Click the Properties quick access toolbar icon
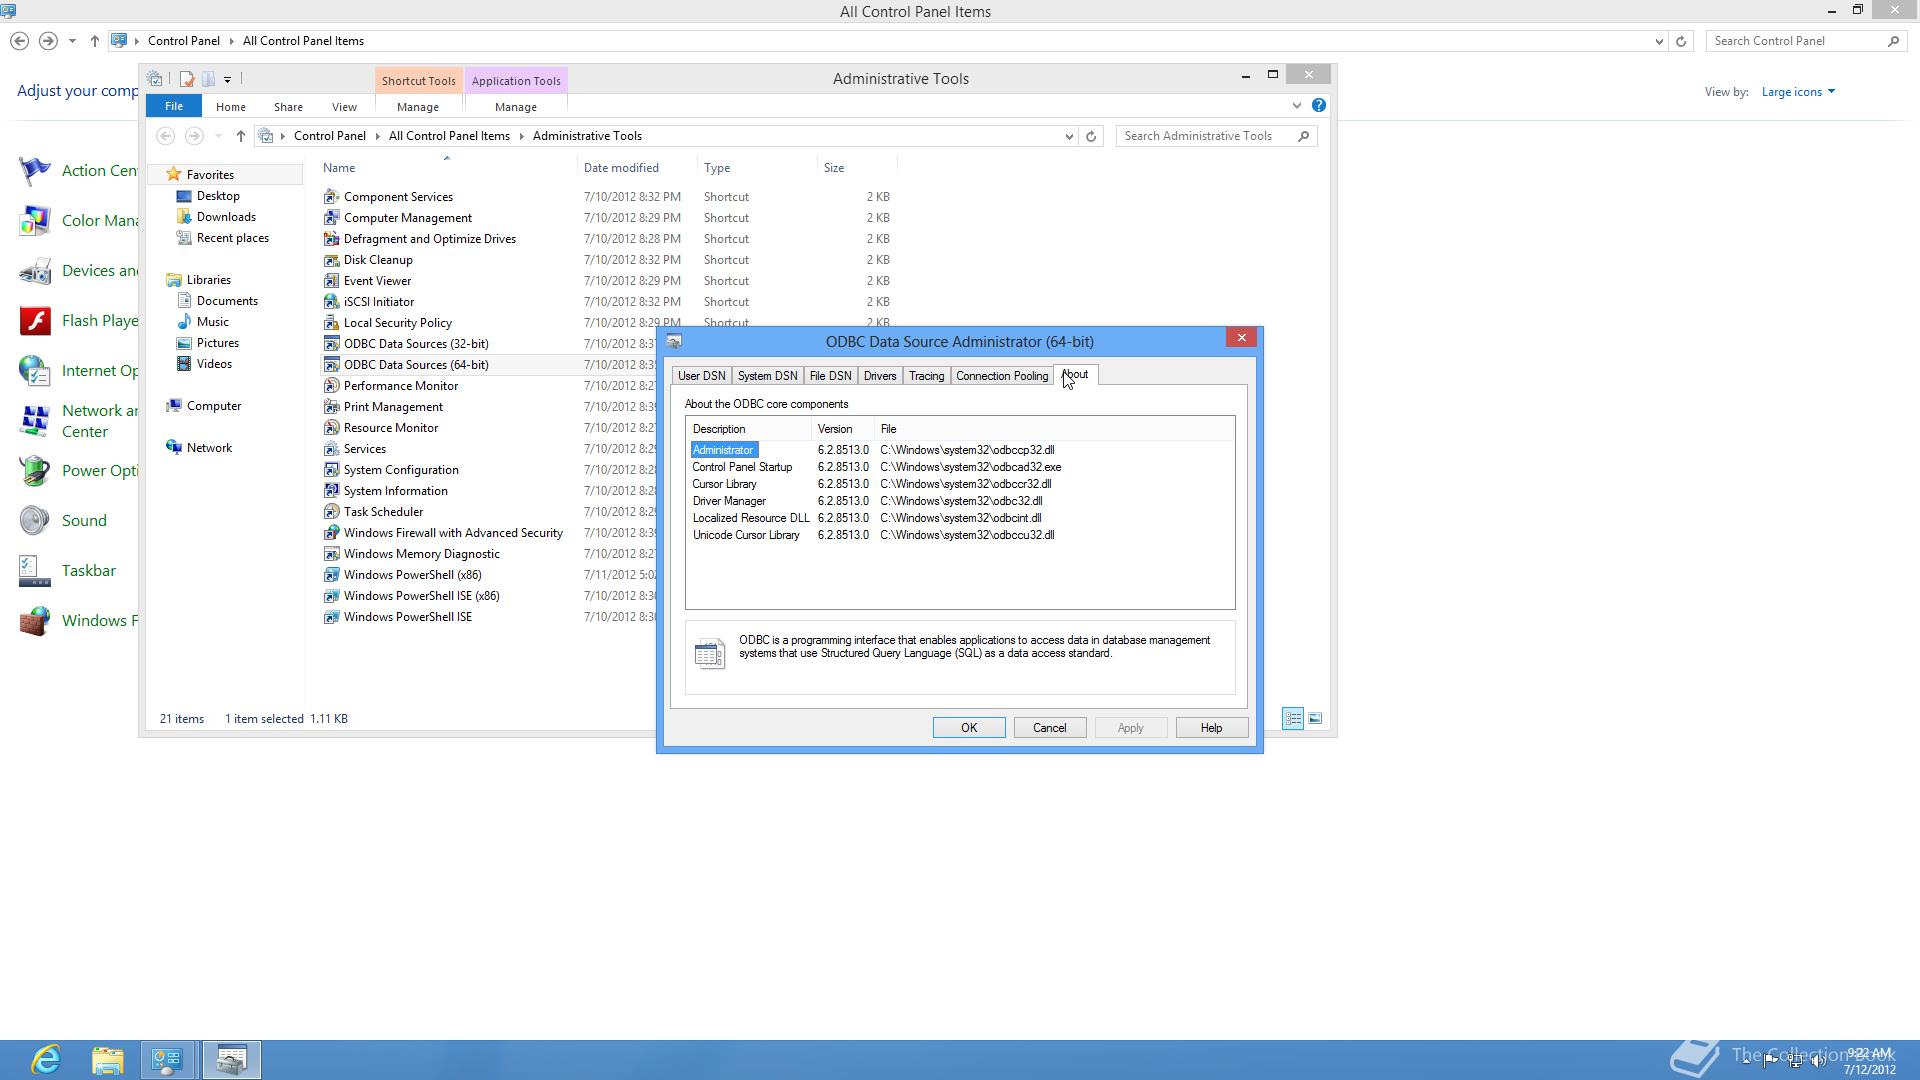Viewport: 1920px width, 1080px height. point(186,79)
